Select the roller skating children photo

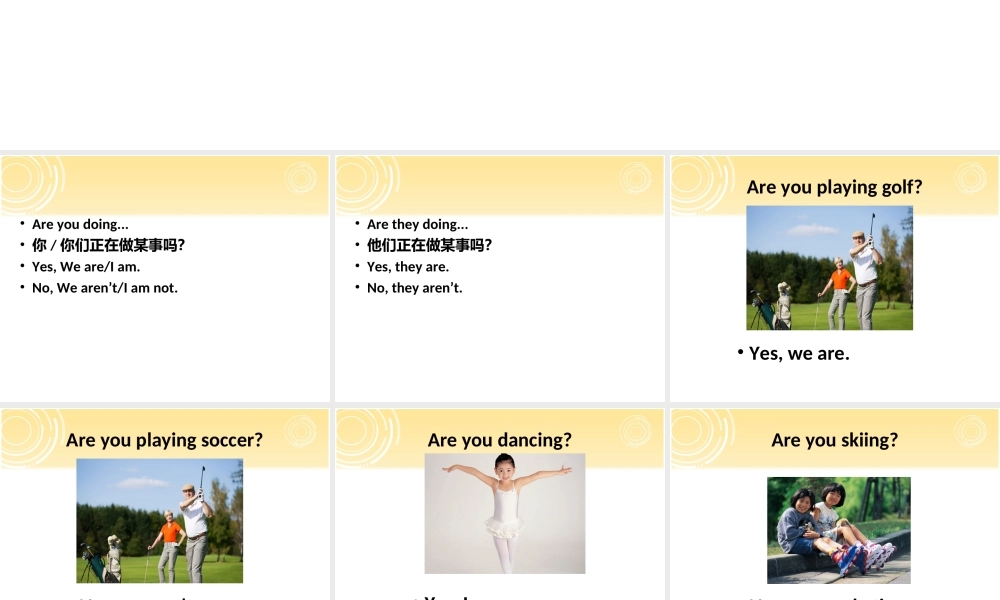(x=836, y=530)
